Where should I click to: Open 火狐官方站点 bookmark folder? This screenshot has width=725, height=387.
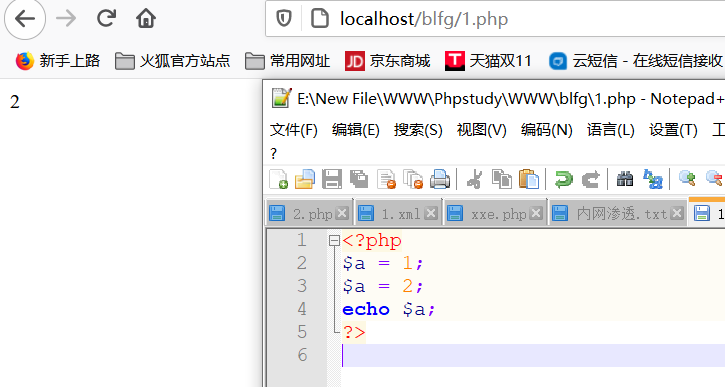172,61
